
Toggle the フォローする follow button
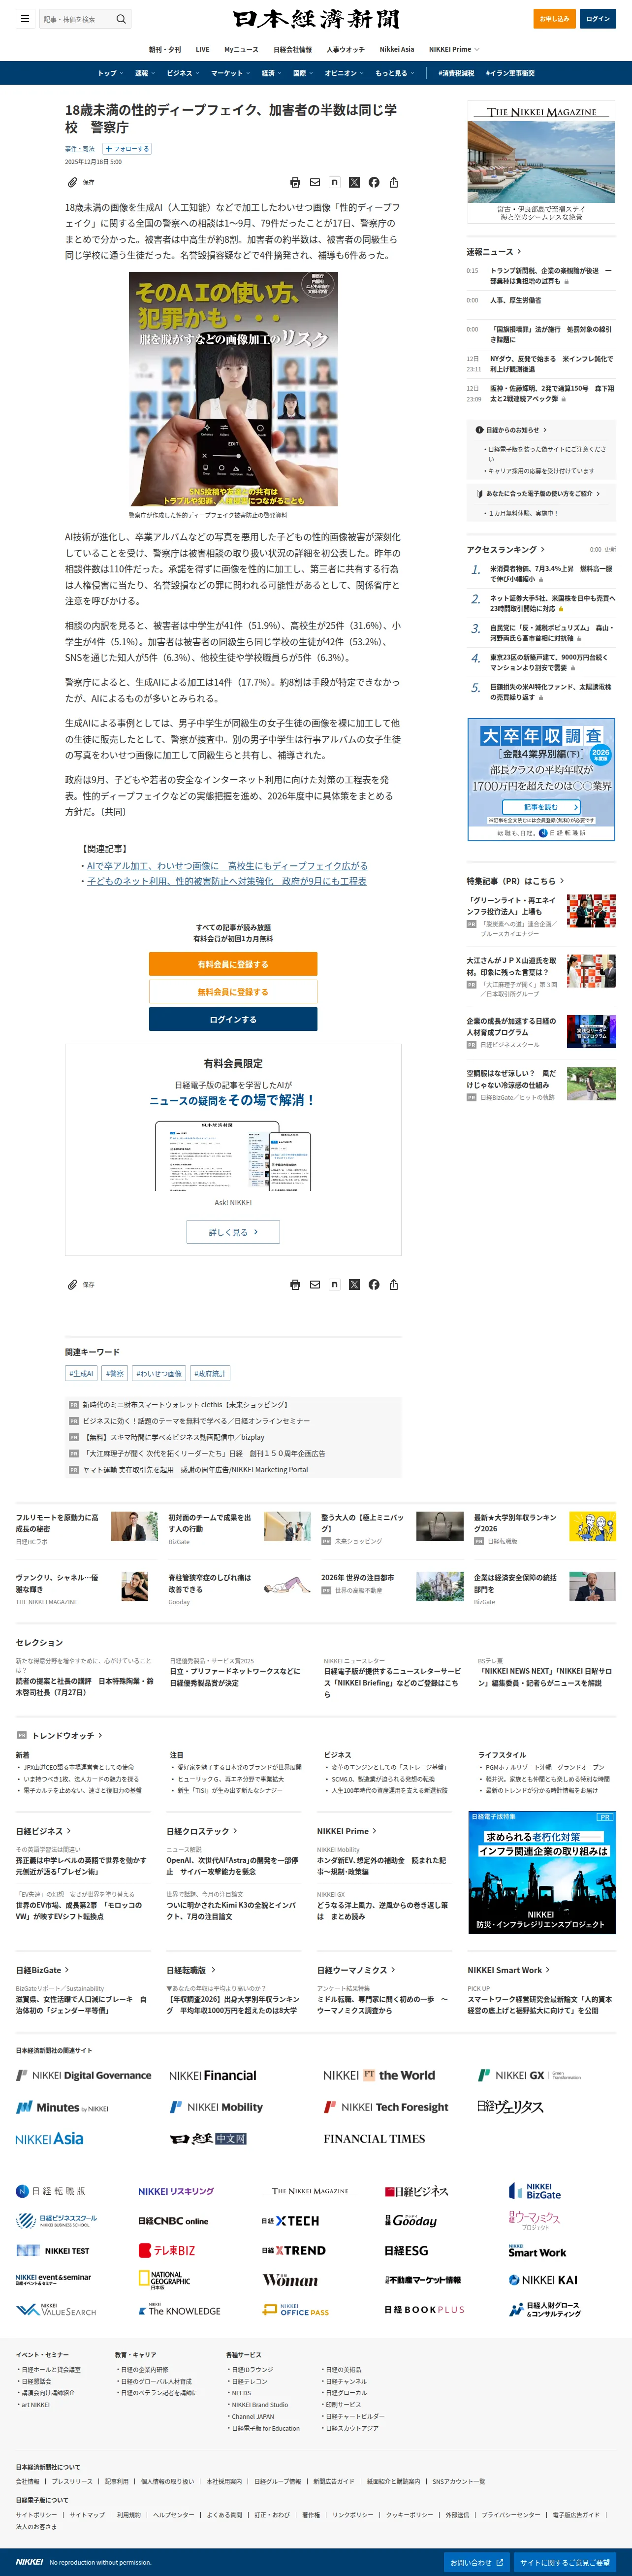point(127,149)
